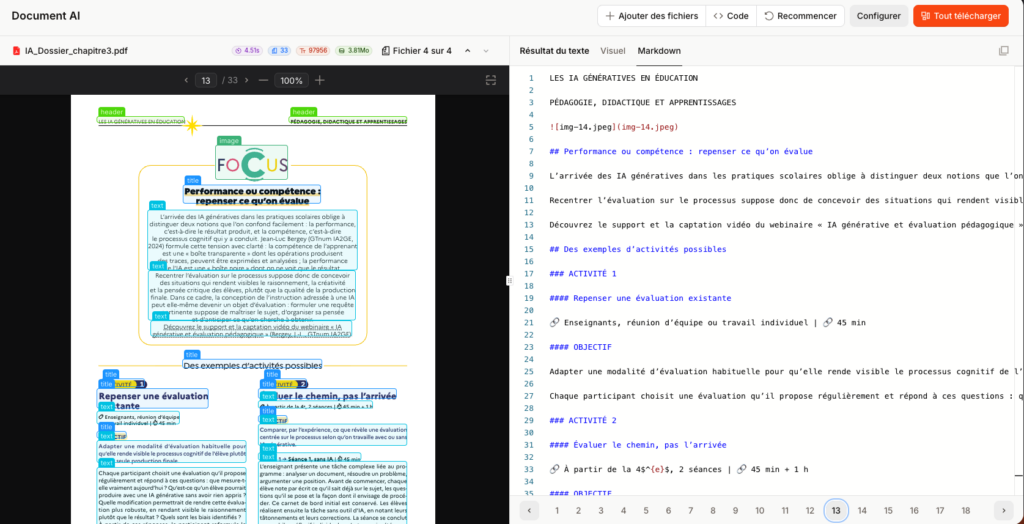Select page 4 in pagination
The width and height of the screenshot is (1024, 524).
(623, 510)
